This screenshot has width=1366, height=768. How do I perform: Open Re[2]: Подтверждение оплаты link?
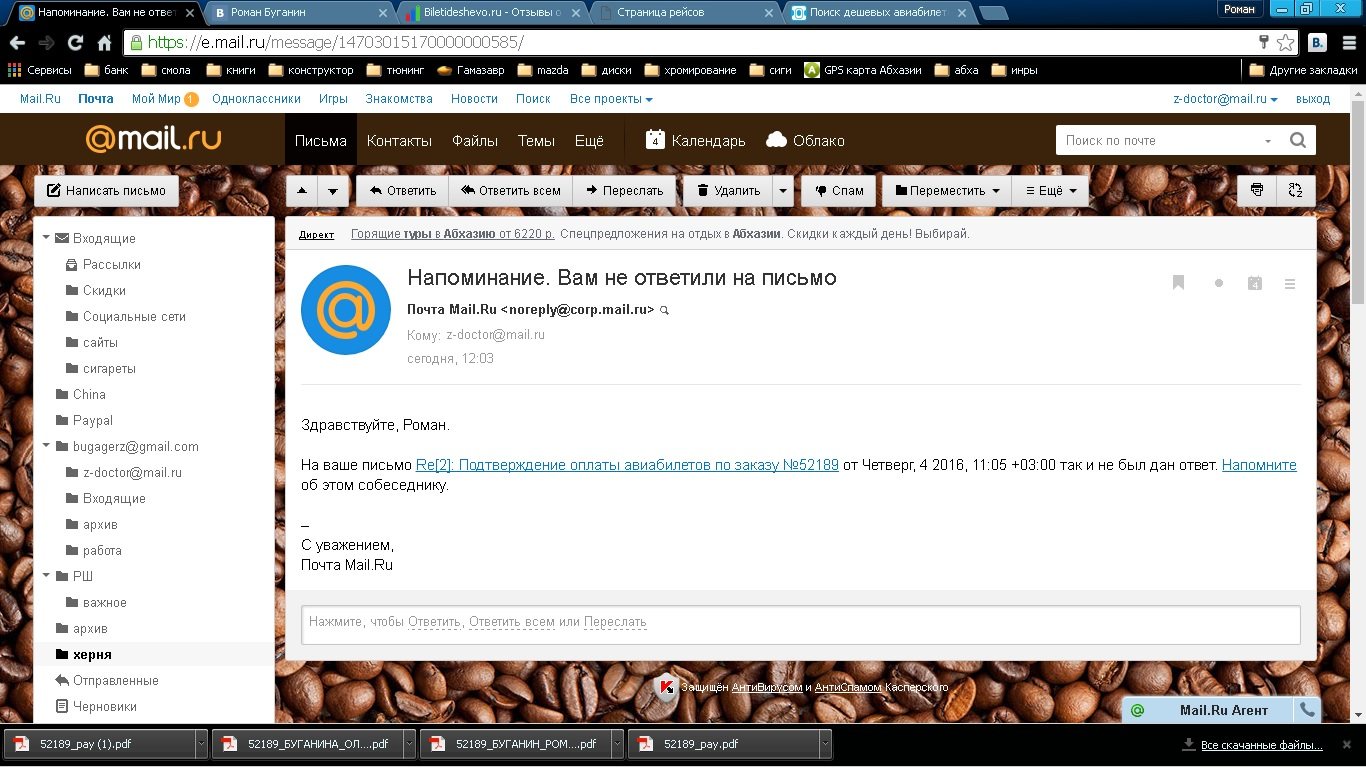pos(627,465)
